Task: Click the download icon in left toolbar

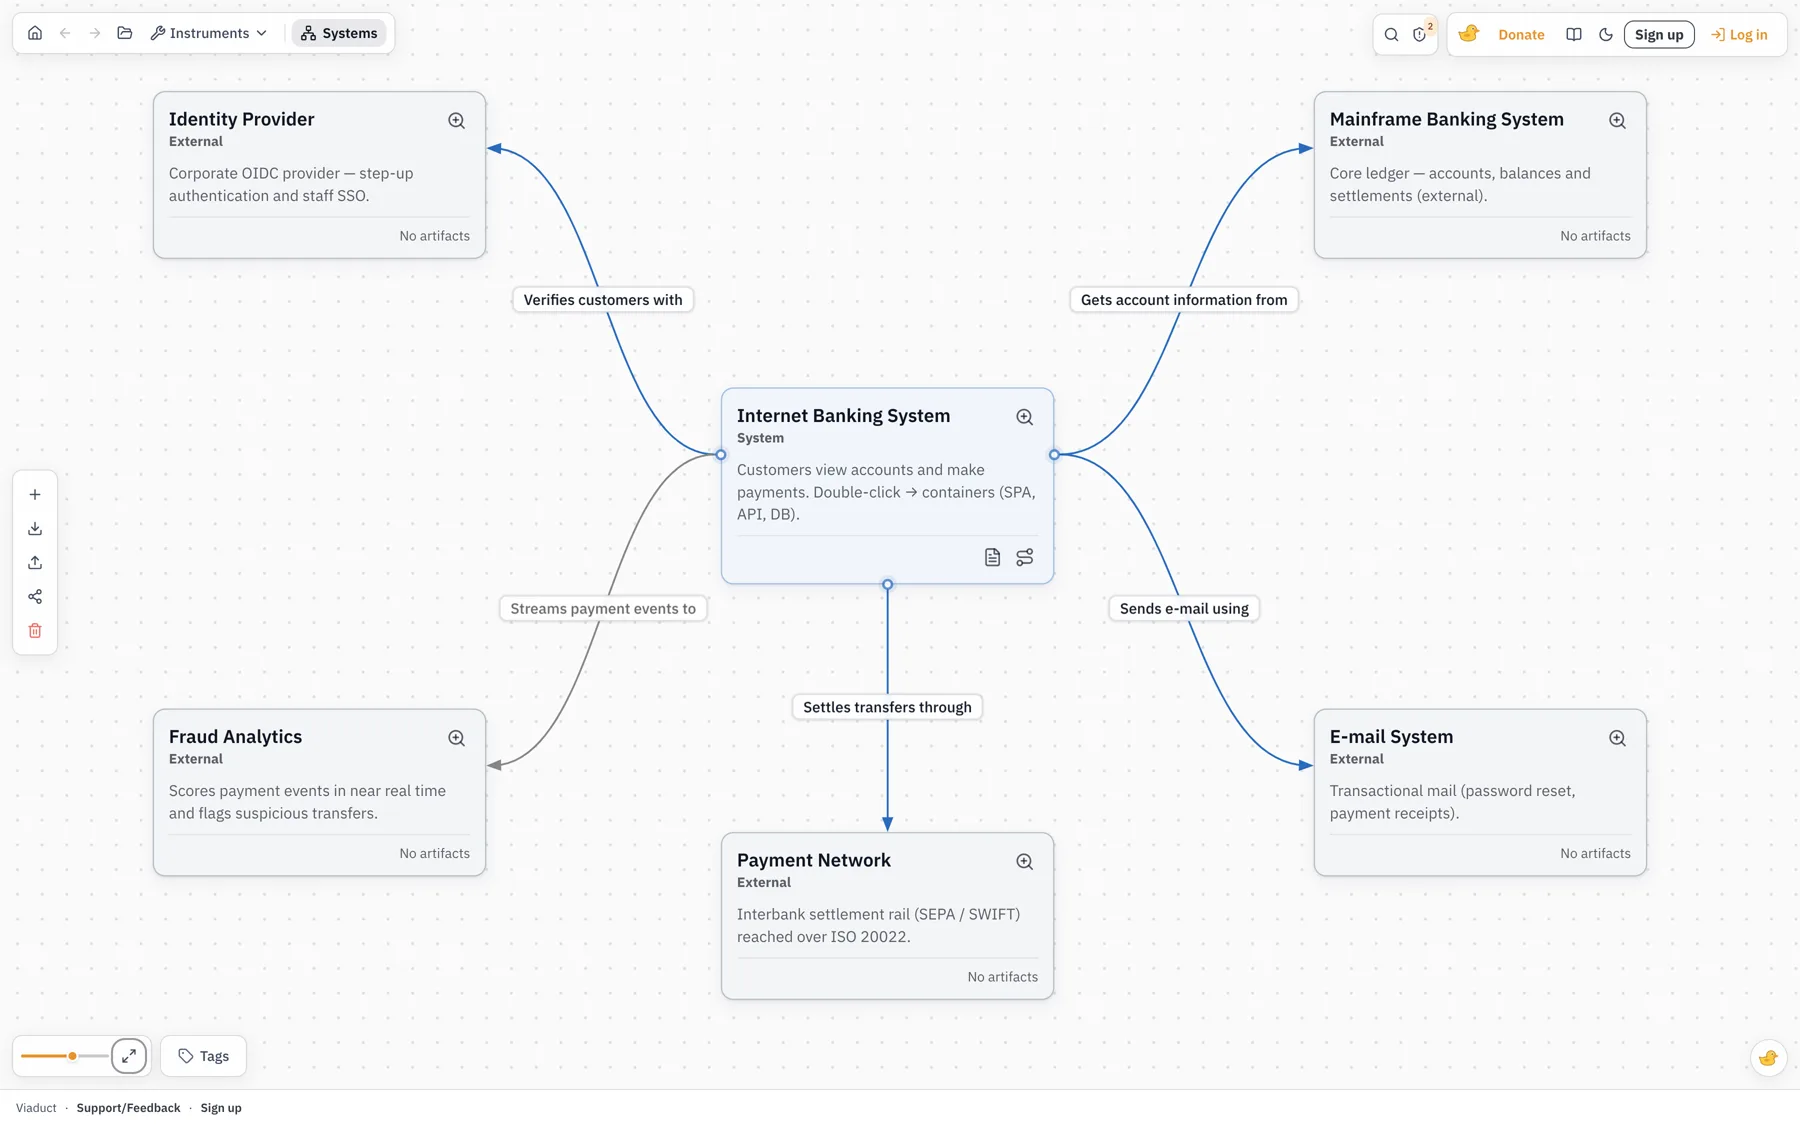Action: pyautogui.click(x=35, y=529)
